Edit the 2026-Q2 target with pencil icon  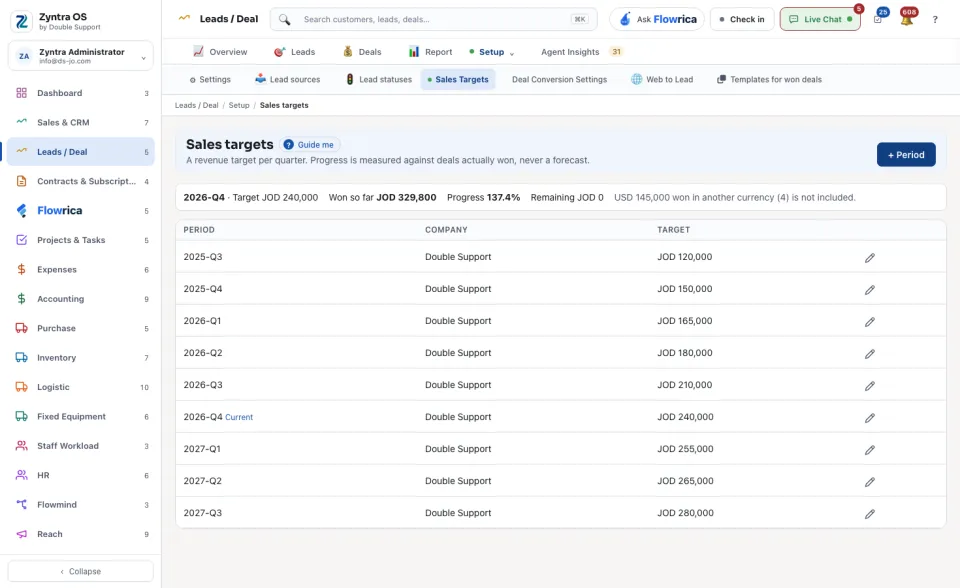[x=869, y=354]
